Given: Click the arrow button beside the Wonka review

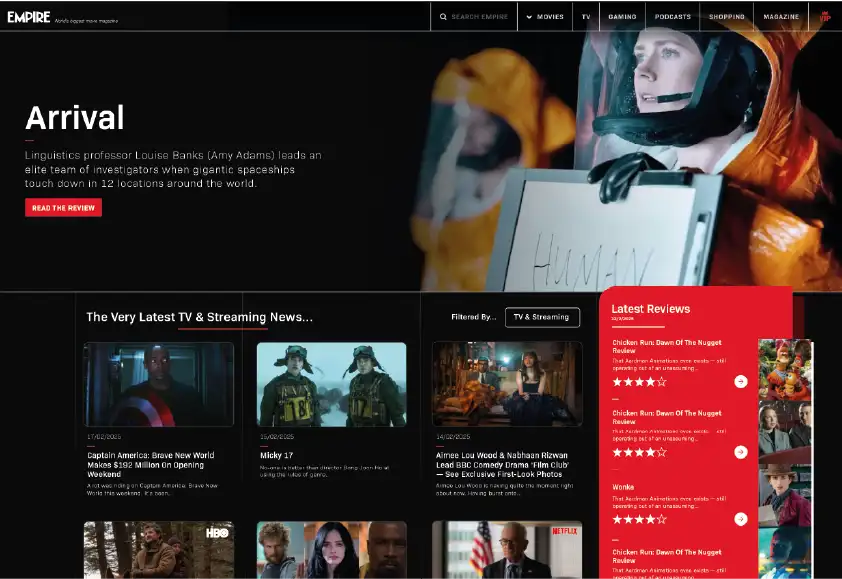Looking at the screenshot, I should click(741, 519).
